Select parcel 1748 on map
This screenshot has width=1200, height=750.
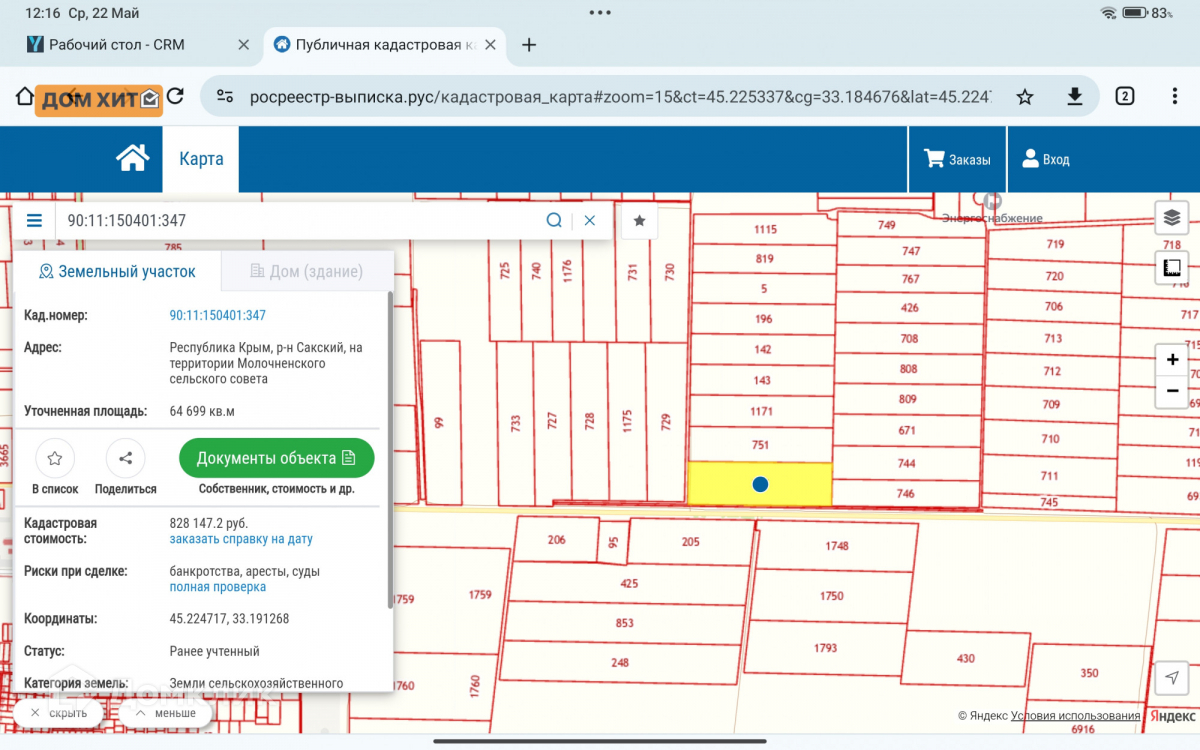[x=836, y=545]
